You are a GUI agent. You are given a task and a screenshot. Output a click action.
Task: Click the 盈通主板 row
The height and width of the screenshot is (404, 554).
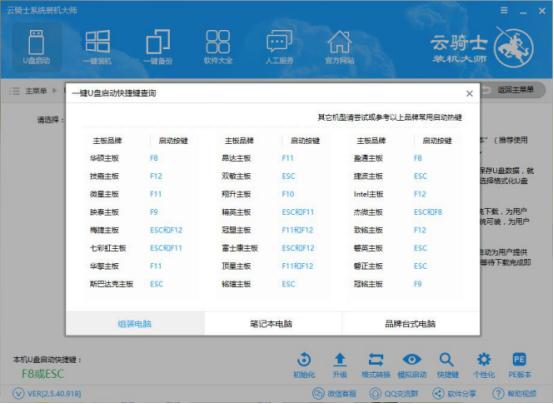point(404,158)
